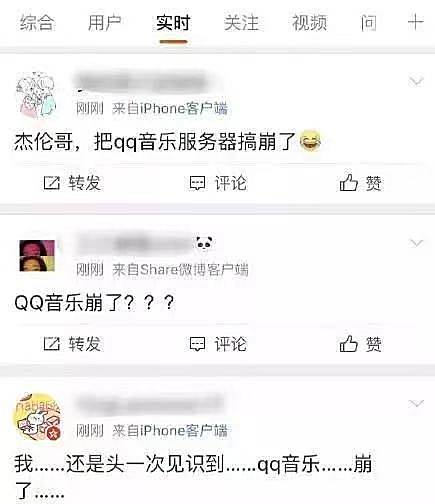
Task: Tap the comment icon on the first post
Action: point(197,183)
